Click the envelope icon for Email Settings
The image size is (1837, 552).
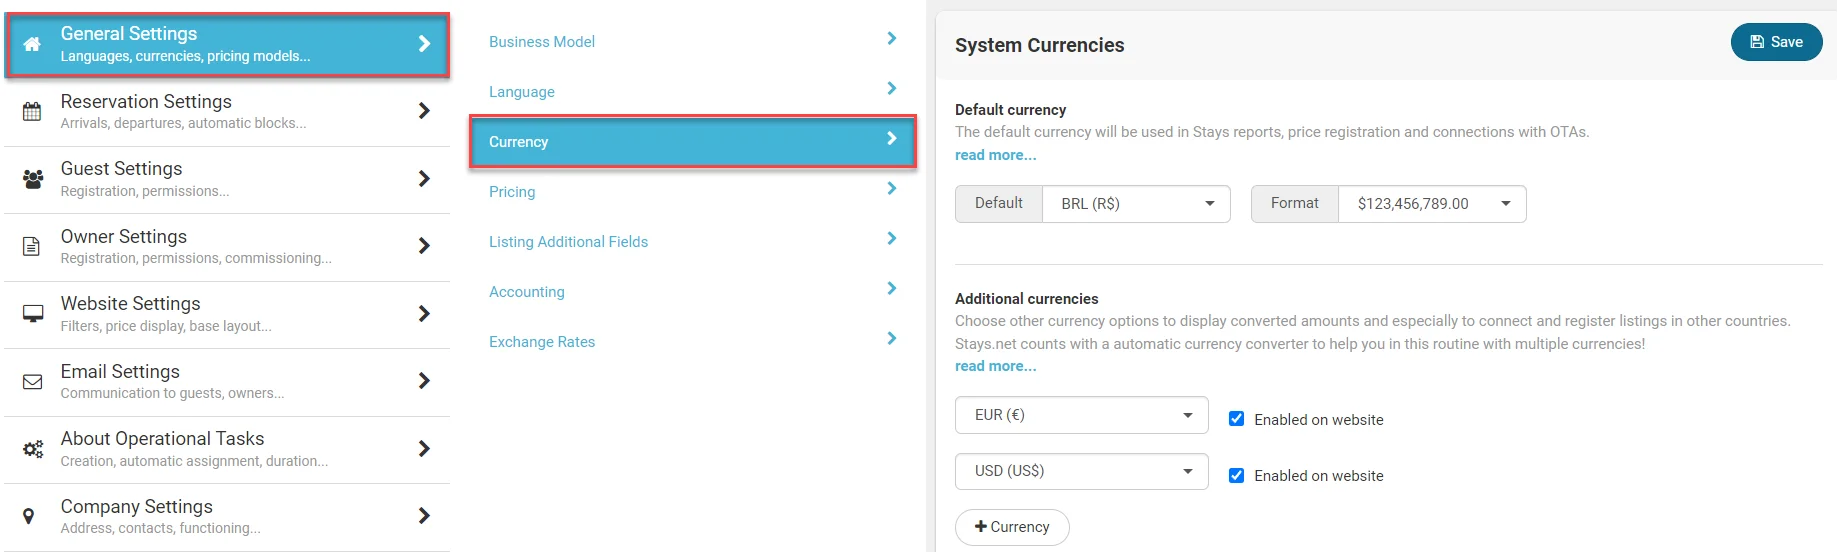[x=33, y=381]
